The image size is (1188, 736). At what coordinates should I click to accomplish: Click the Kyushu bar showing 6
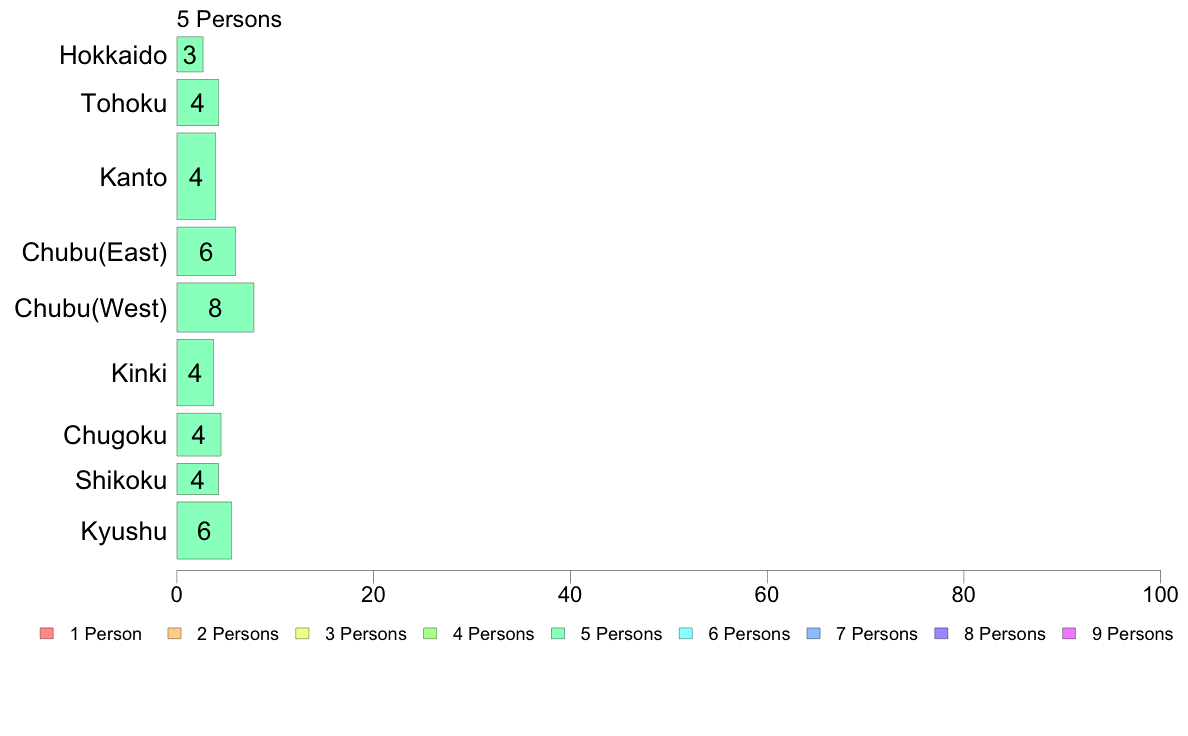(x=204, y=531)
